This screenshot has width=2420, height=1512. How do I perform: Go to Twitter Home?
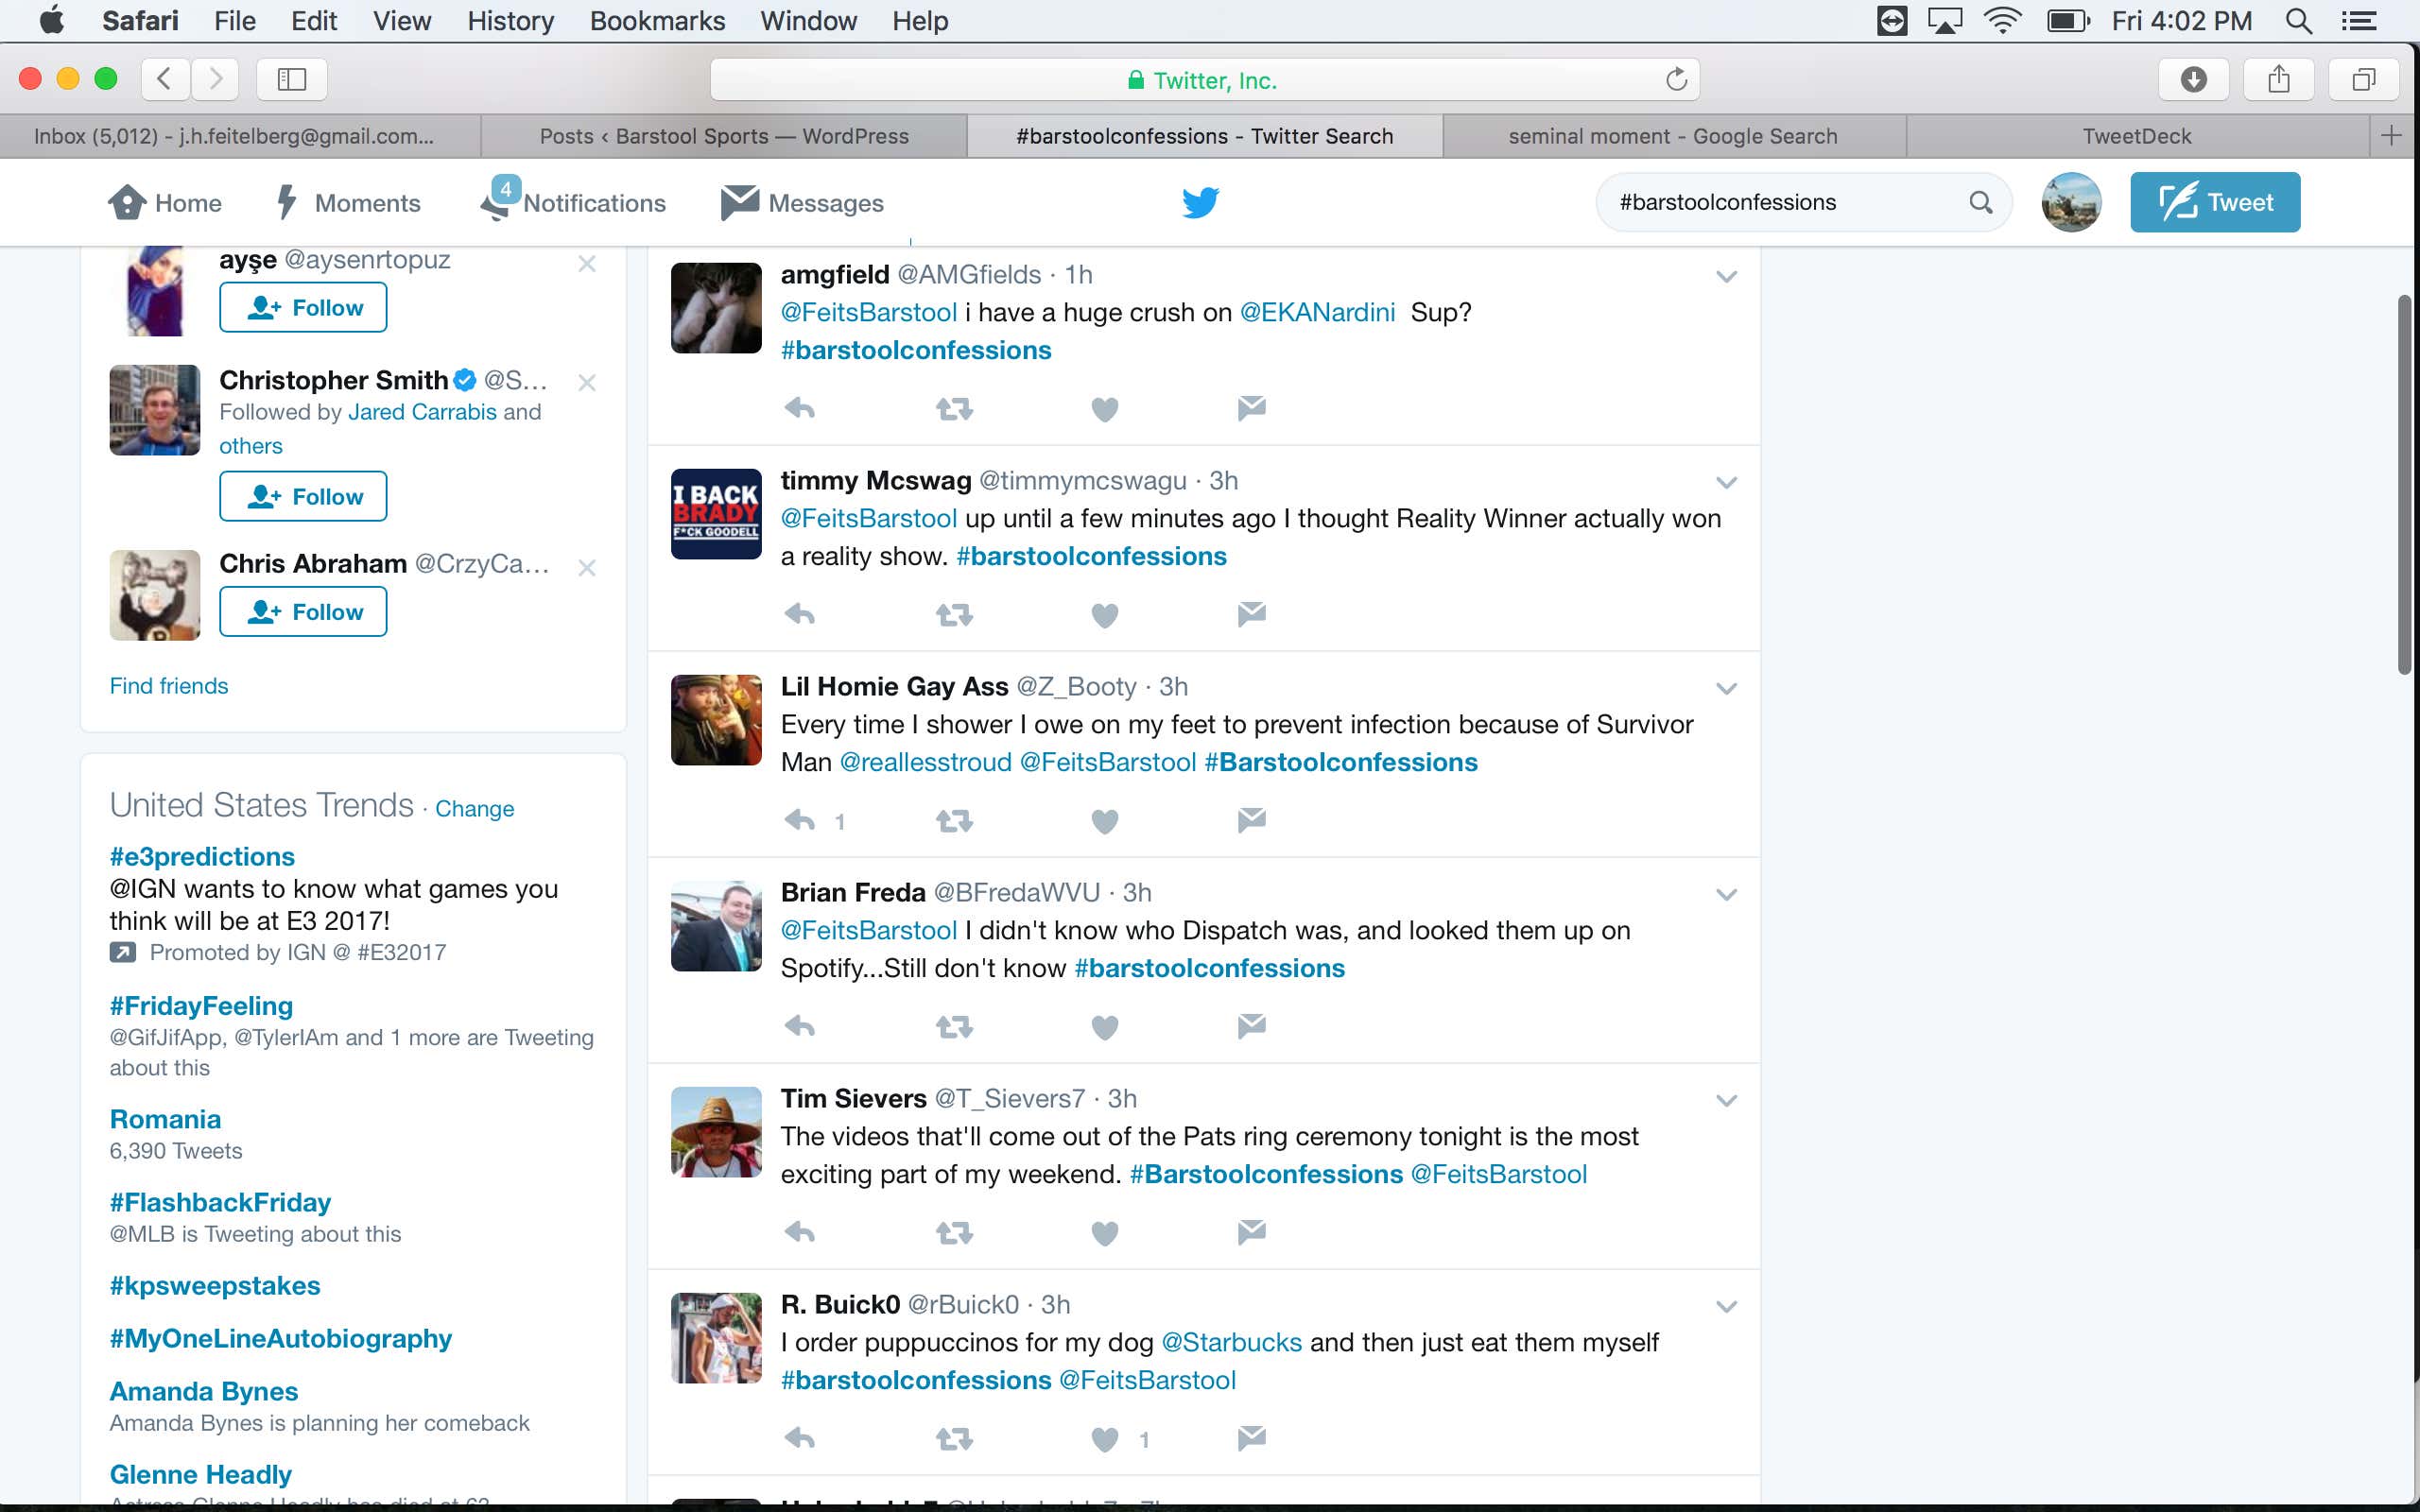pos(165,202)
